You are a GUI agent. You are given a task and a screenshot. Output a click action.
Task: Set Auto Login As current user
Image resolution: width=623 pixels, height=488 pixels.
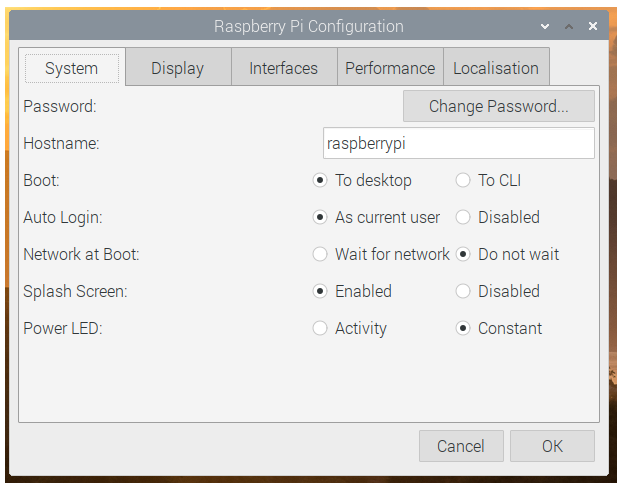click(320, 217)
